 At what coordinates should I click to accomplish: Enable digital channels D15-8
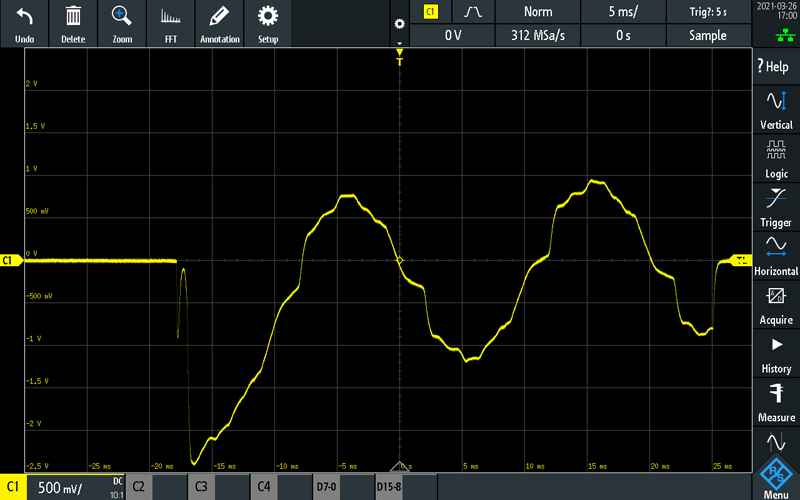point(389,486)
